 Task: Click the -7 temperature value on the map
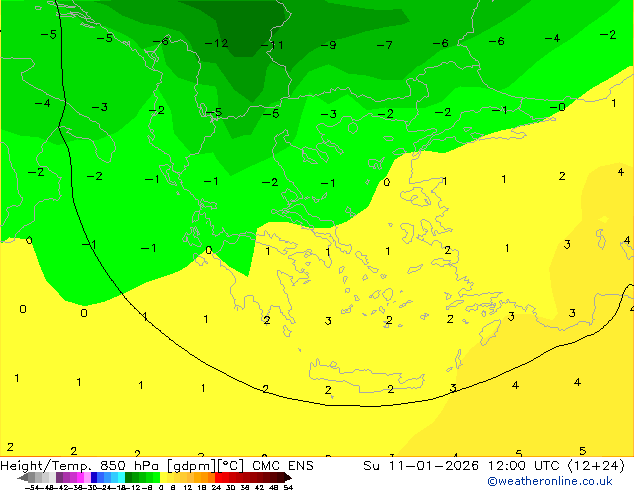(x=385, y=45)
